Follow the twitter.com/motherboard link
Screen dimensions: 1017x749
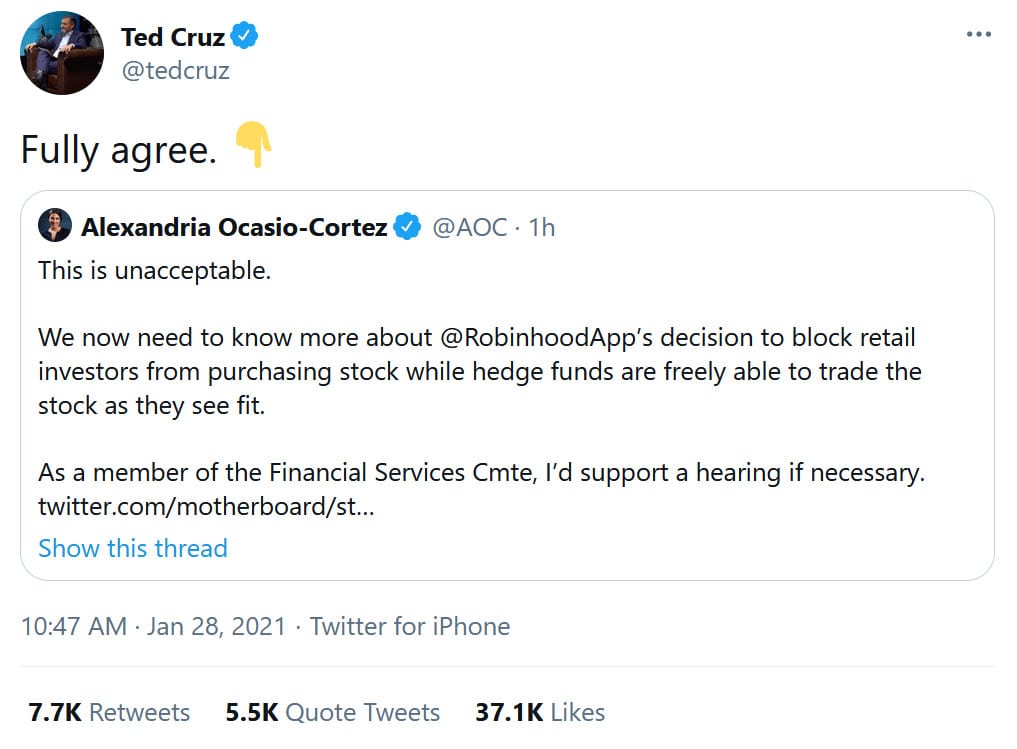click(x=206, y=506)
